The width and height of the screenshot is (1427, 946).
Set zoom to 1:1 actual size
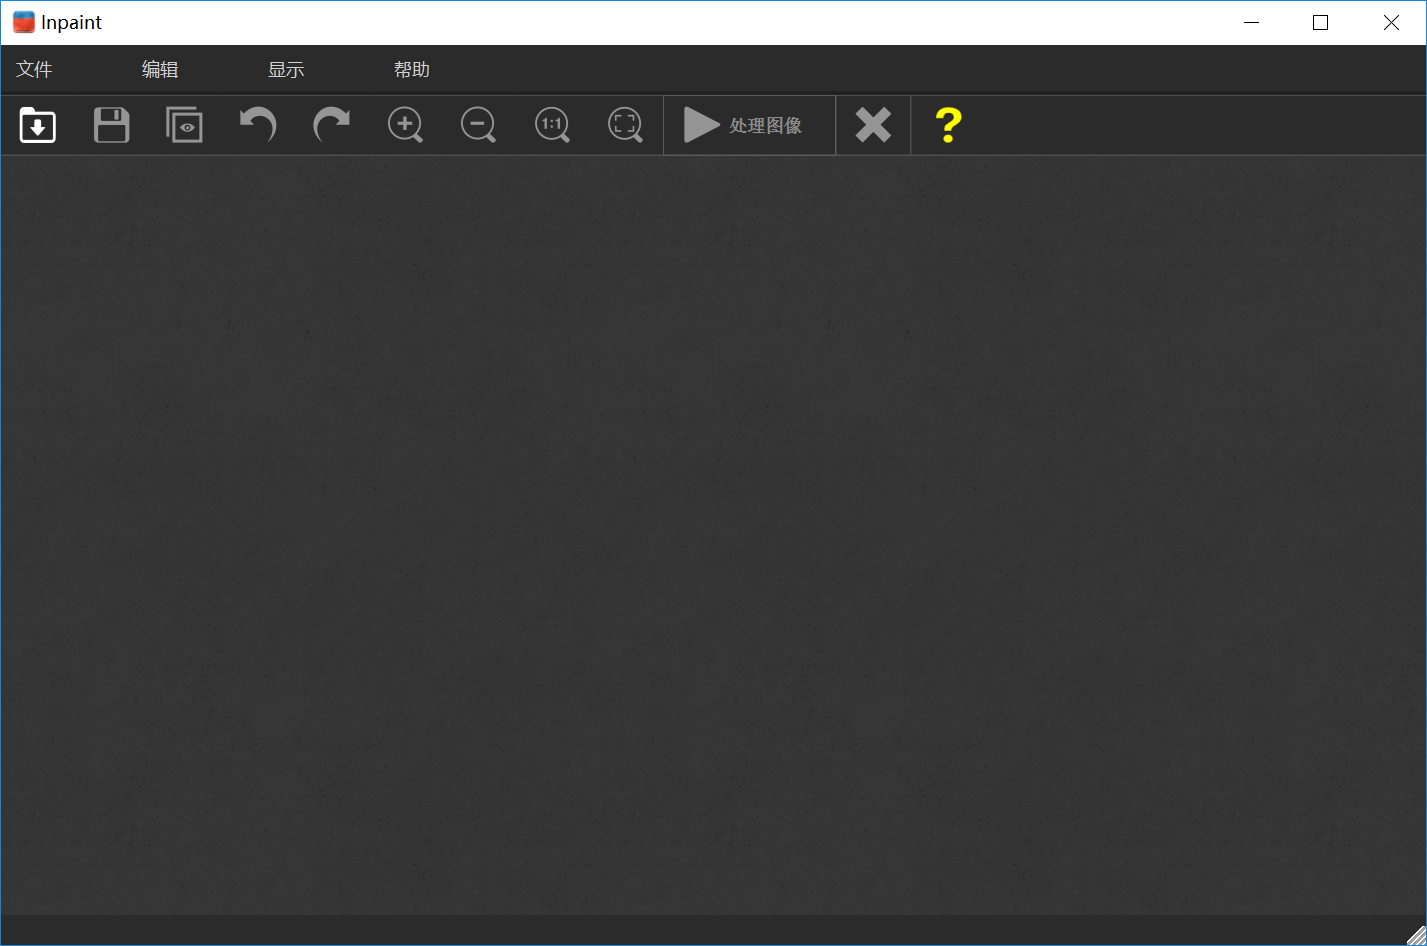[552, 125]
